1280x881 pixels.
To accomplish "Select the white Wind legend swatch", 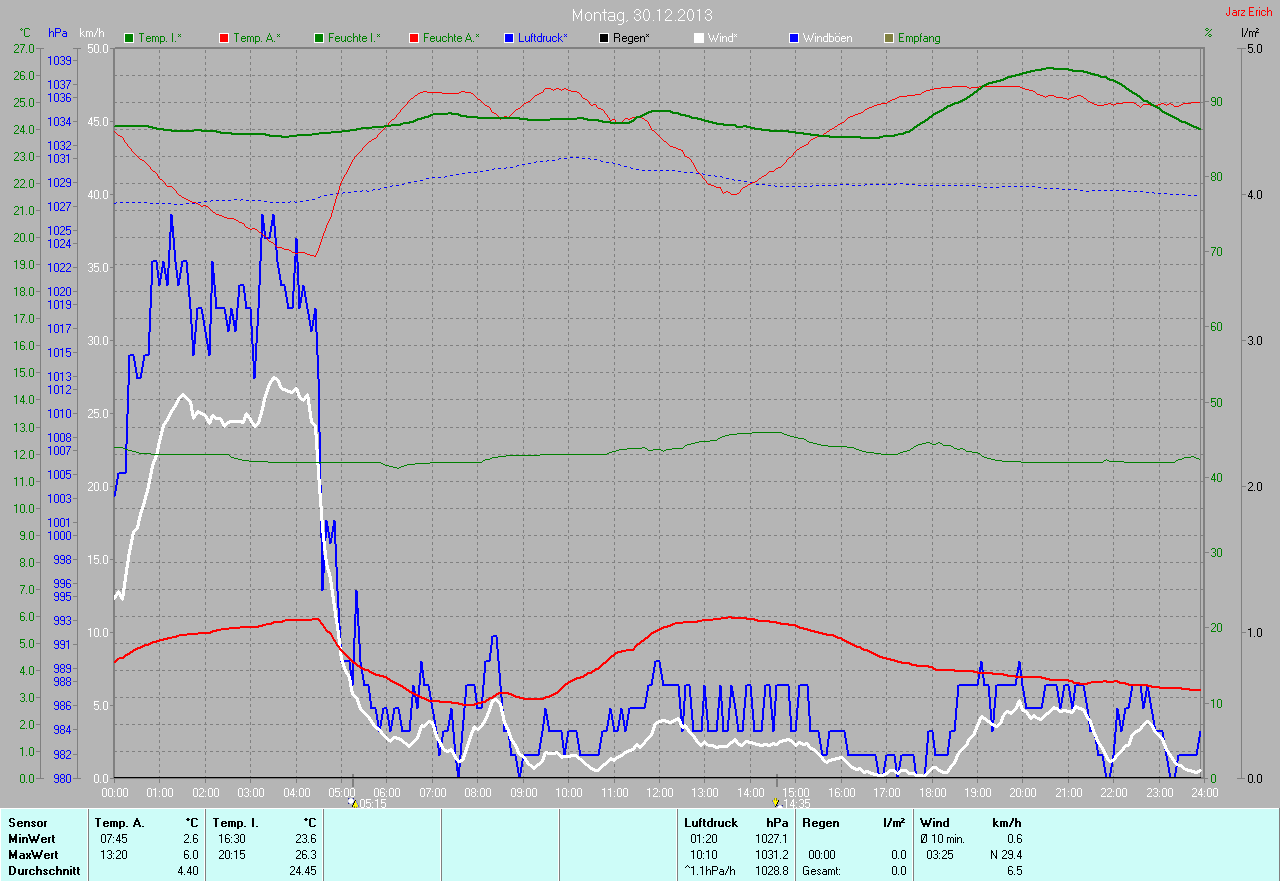I will tap(699, 38).
